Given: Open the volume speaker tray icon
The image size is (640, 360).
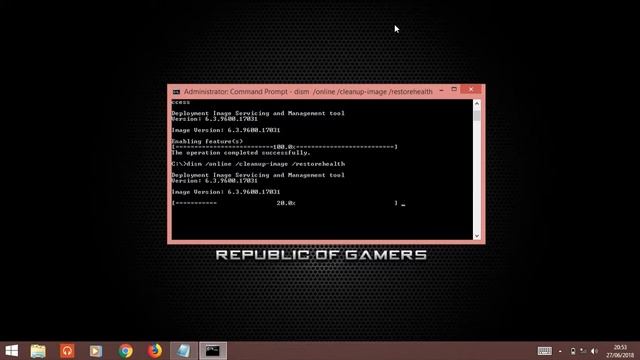Looking at the screenshot, I should pyautogui.click(x=594, y=351).
